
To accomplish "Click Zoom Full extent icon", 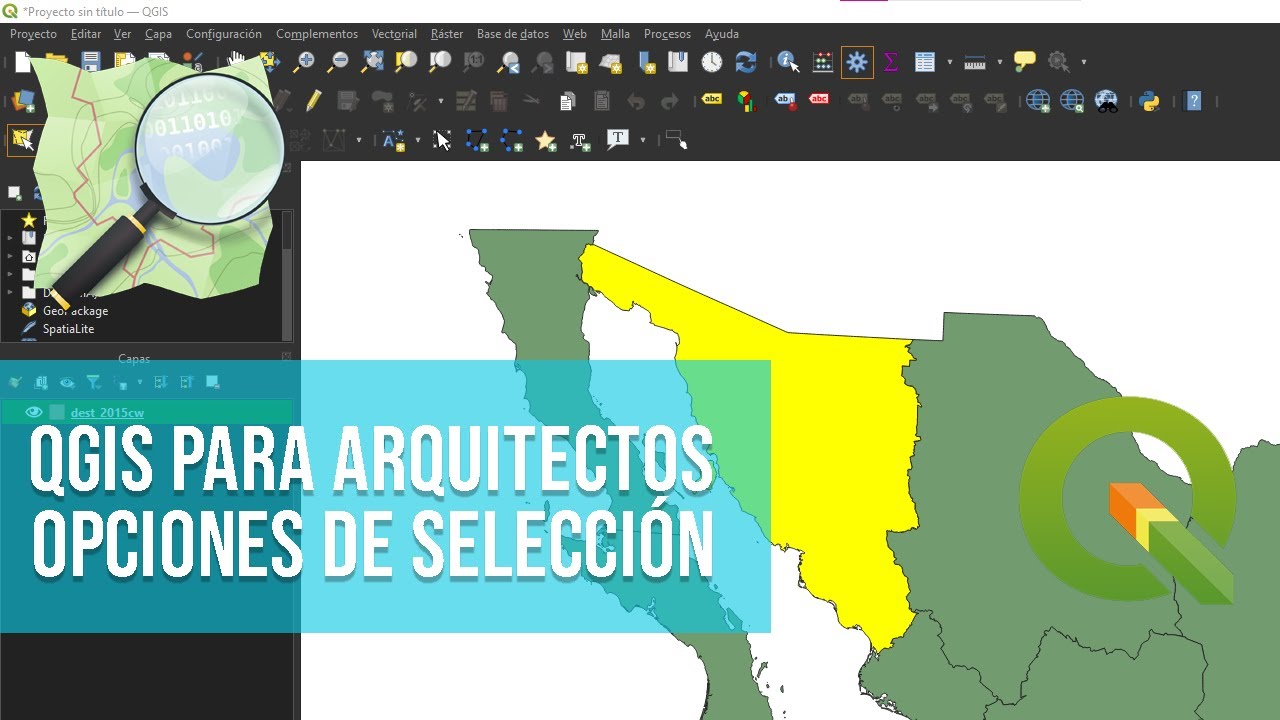I will coord(372,62).
